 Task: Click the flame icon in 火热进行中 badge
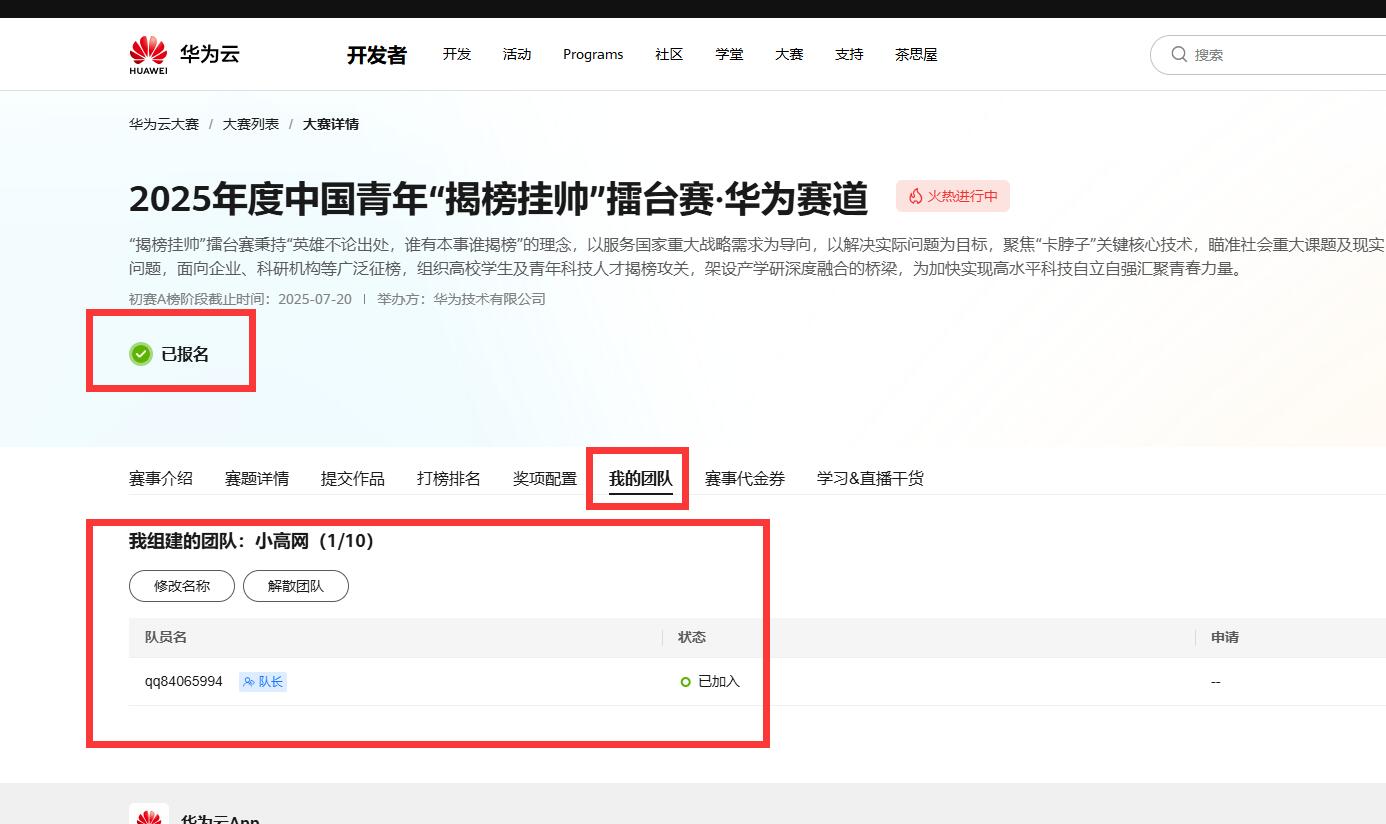pyautogui.click(x=915, y=196)
